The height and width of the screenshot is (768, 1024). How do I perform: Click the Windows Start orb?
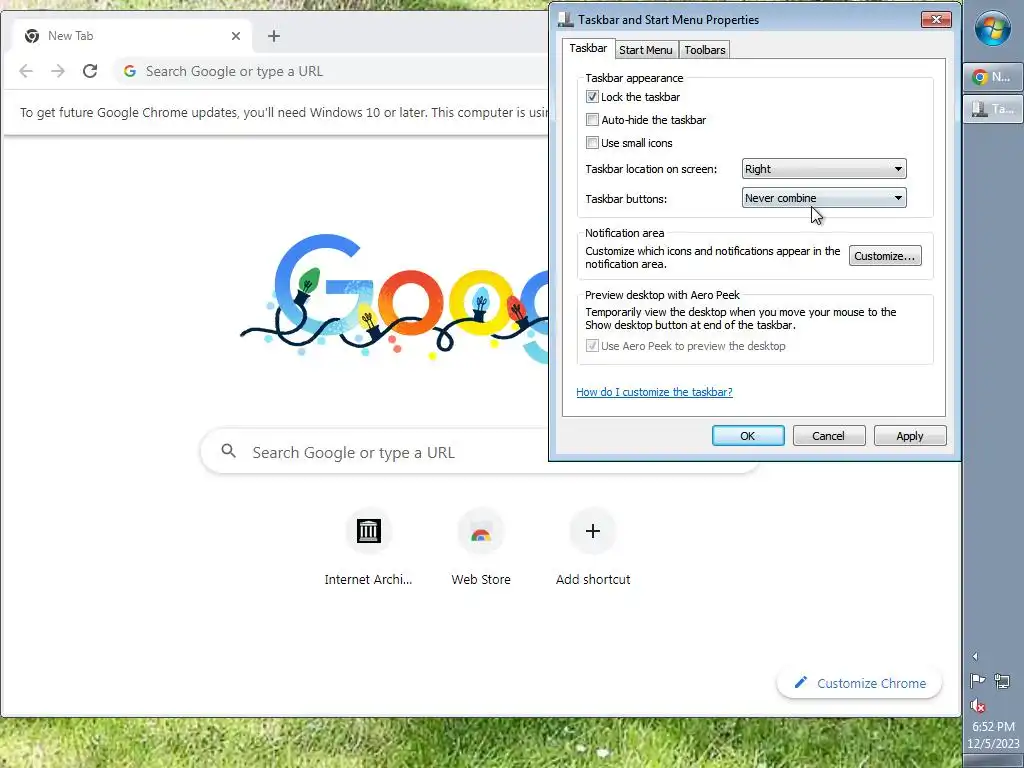pyautogui.click(x=993, y=27)
